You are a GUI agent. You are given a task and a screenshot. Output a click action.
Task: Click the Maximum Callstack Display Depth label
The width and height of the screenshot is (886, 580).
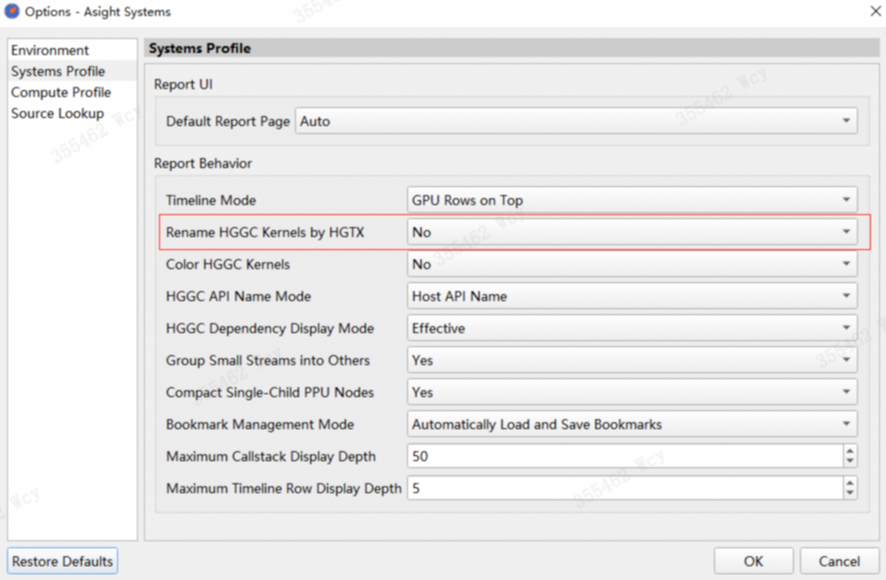click(x=271, y=456)
